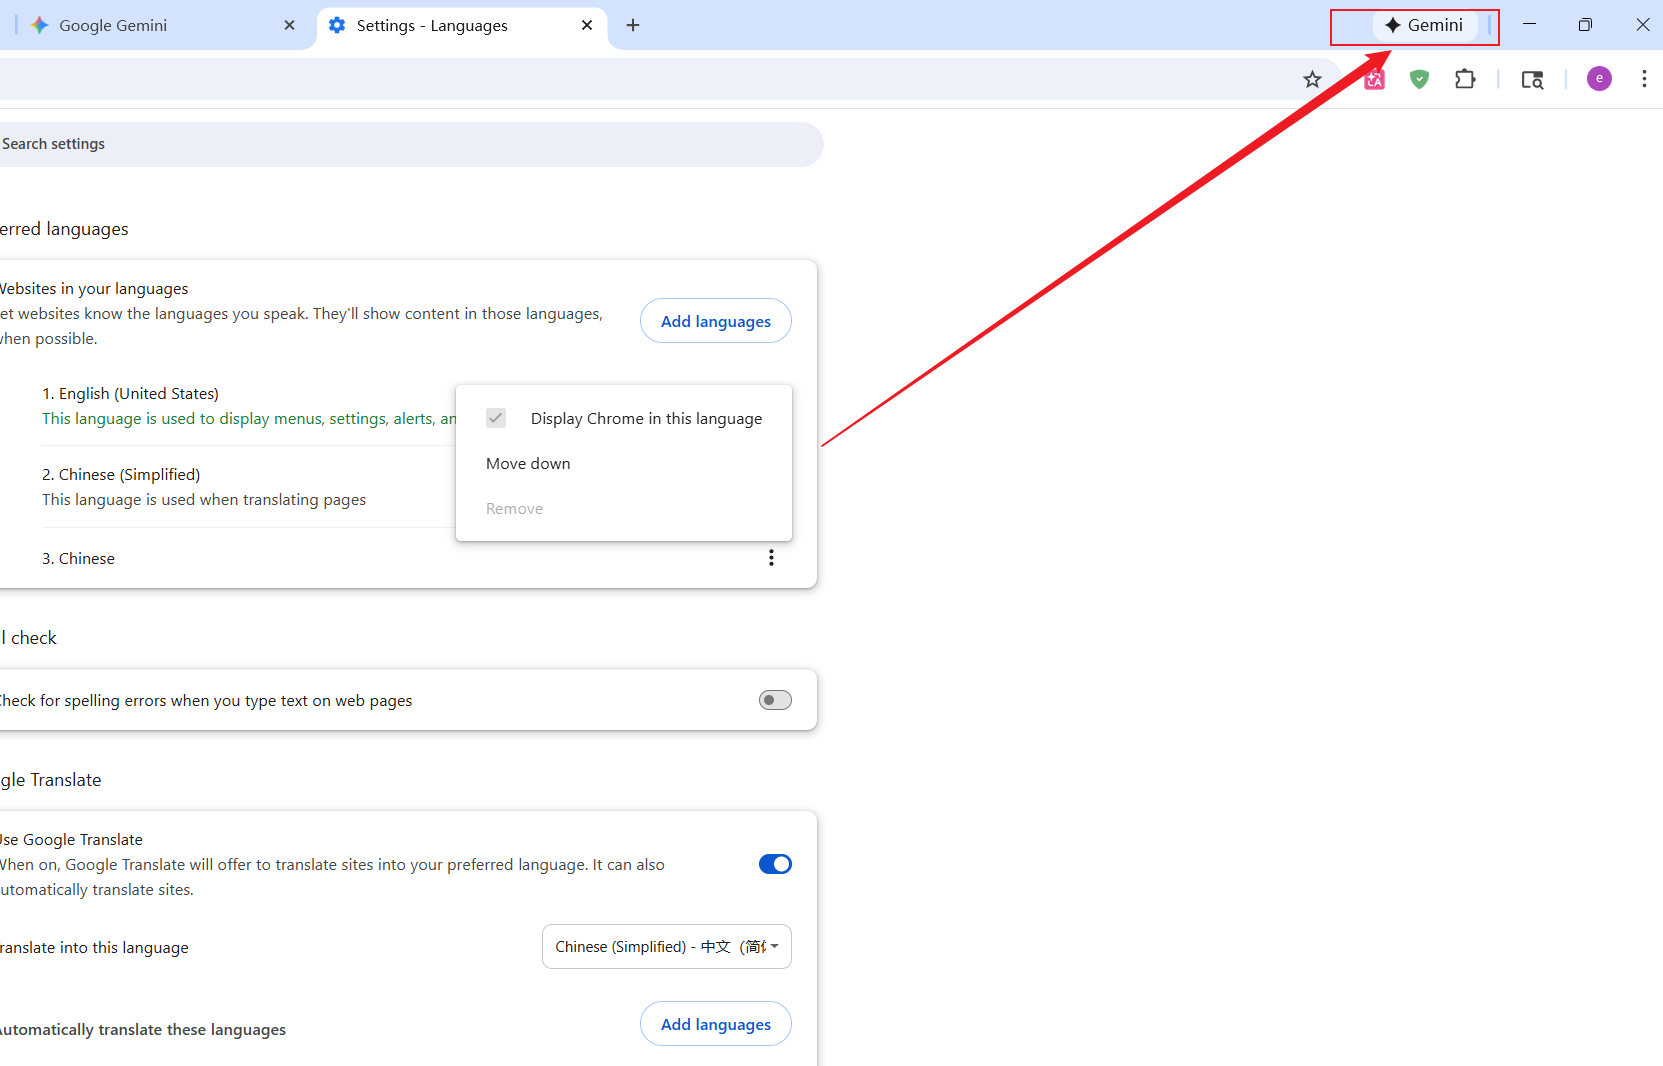
Task: Open the Translate into this language dropdown
Action: click(666, 946)
